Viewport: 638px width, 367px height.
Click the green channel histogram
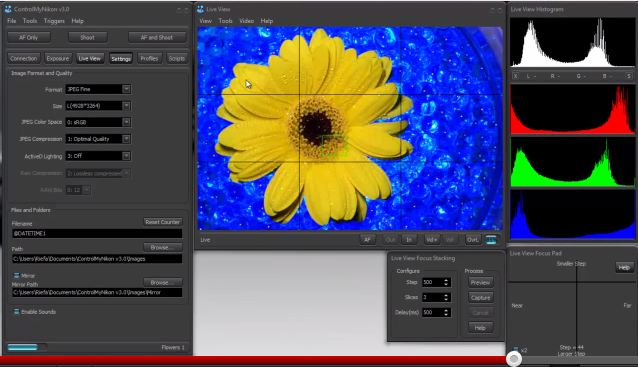click(x=572, y=162)
